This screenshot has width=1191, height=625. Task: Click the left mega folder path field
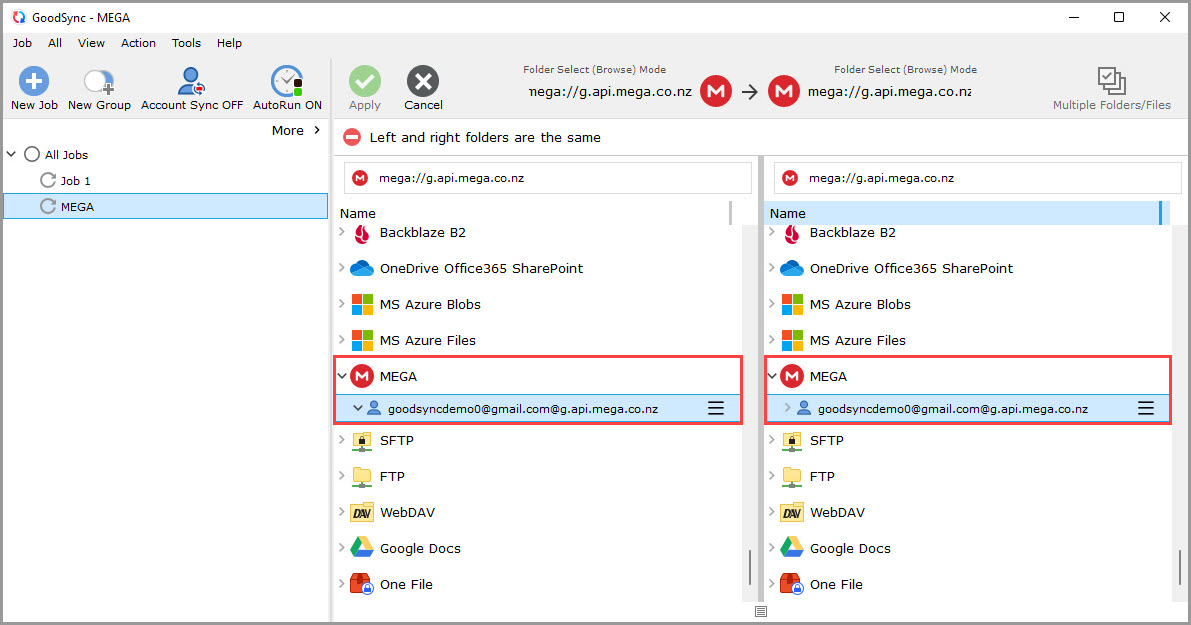pyautogui.click(x=547, y=177)
